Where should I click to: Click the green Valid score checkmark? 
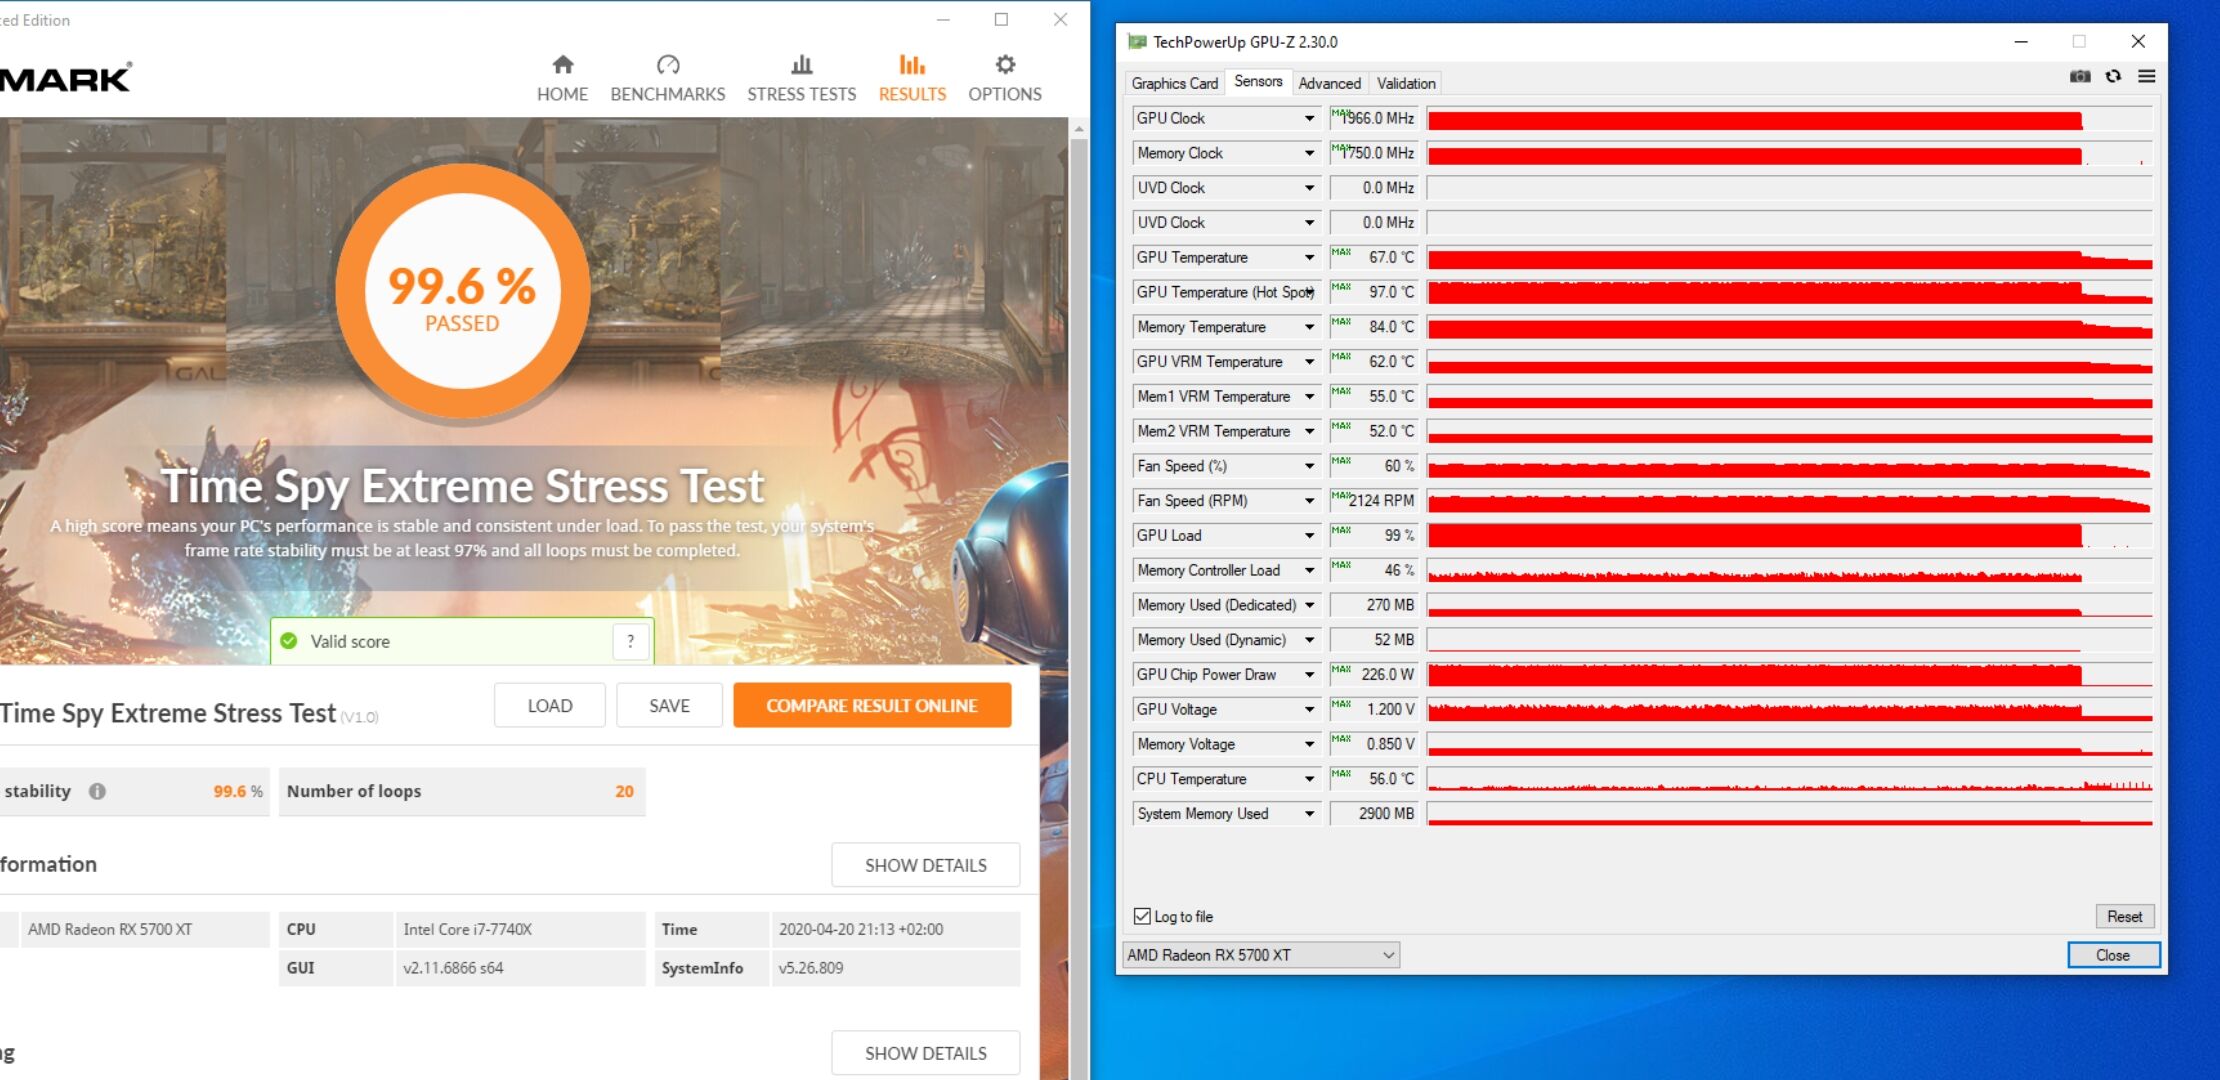pyautogui.click(x=289, y=641)
